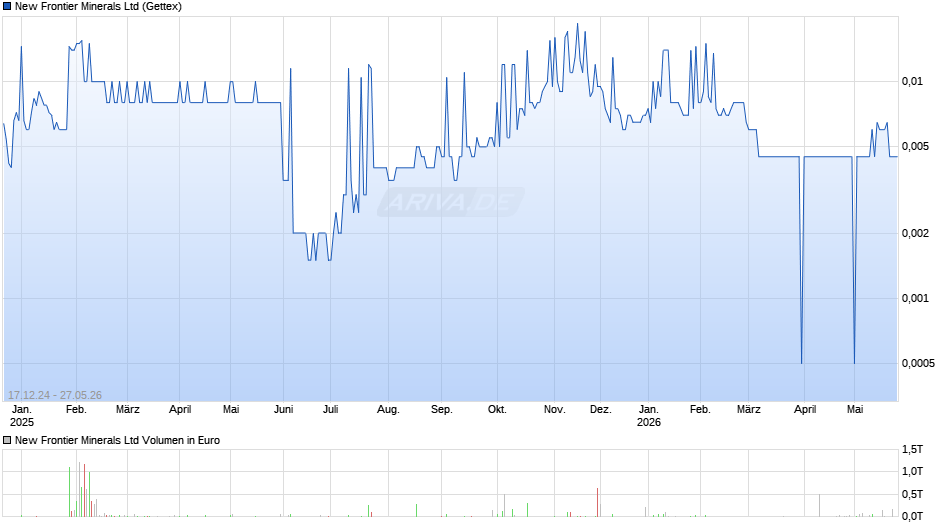Click the blue legend square beside New Frontier Minerals Ltd (Gettex)

pyautogui.click(x=7, y=7)
